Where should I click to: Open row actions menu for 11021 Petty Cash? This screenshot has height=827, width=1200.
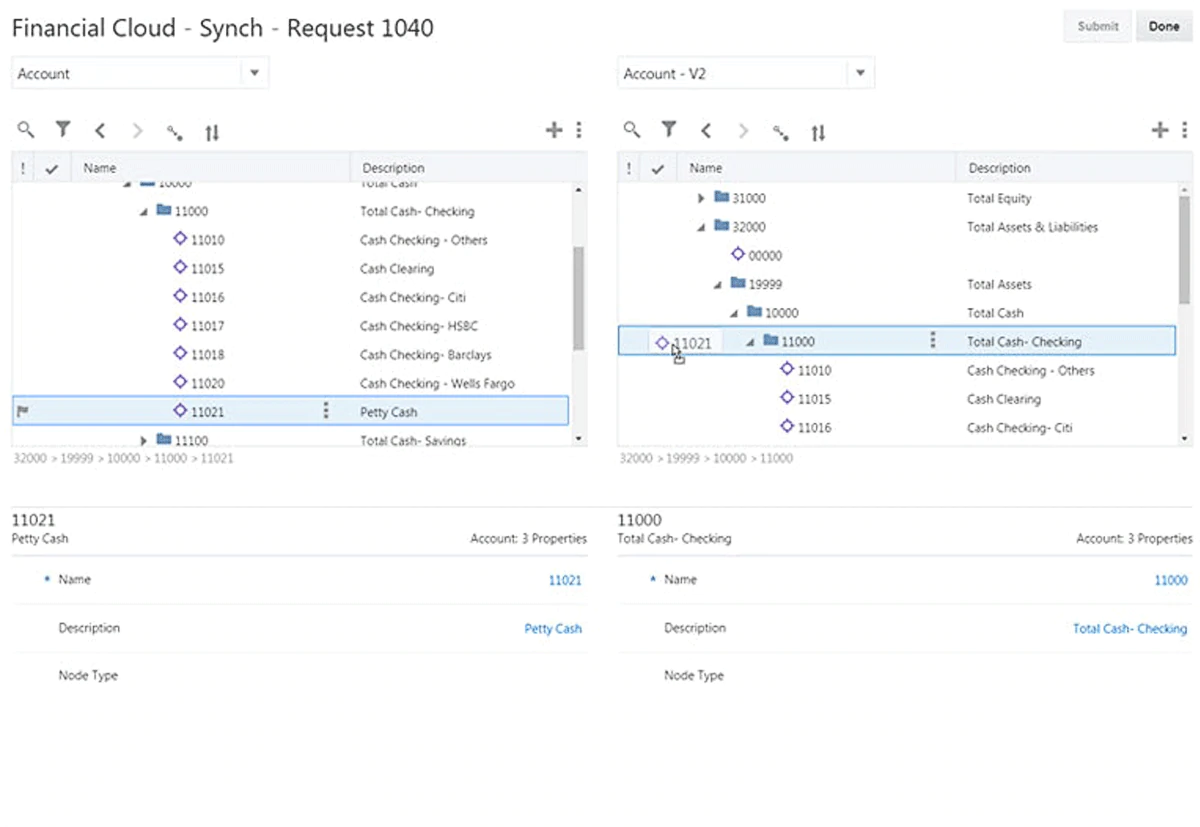[326, 411]
